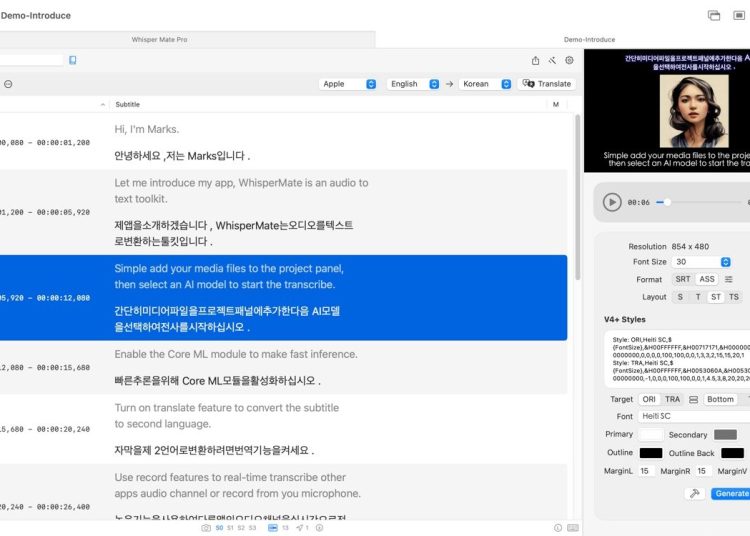Click the Translate button
The image size is (750, 536).
[548, 84]
